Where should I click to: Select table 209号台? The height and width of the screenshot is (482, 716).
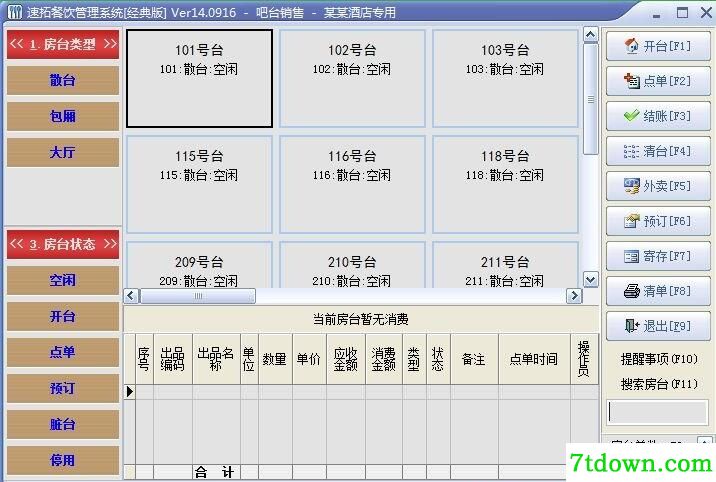click(x=199, y=265)
